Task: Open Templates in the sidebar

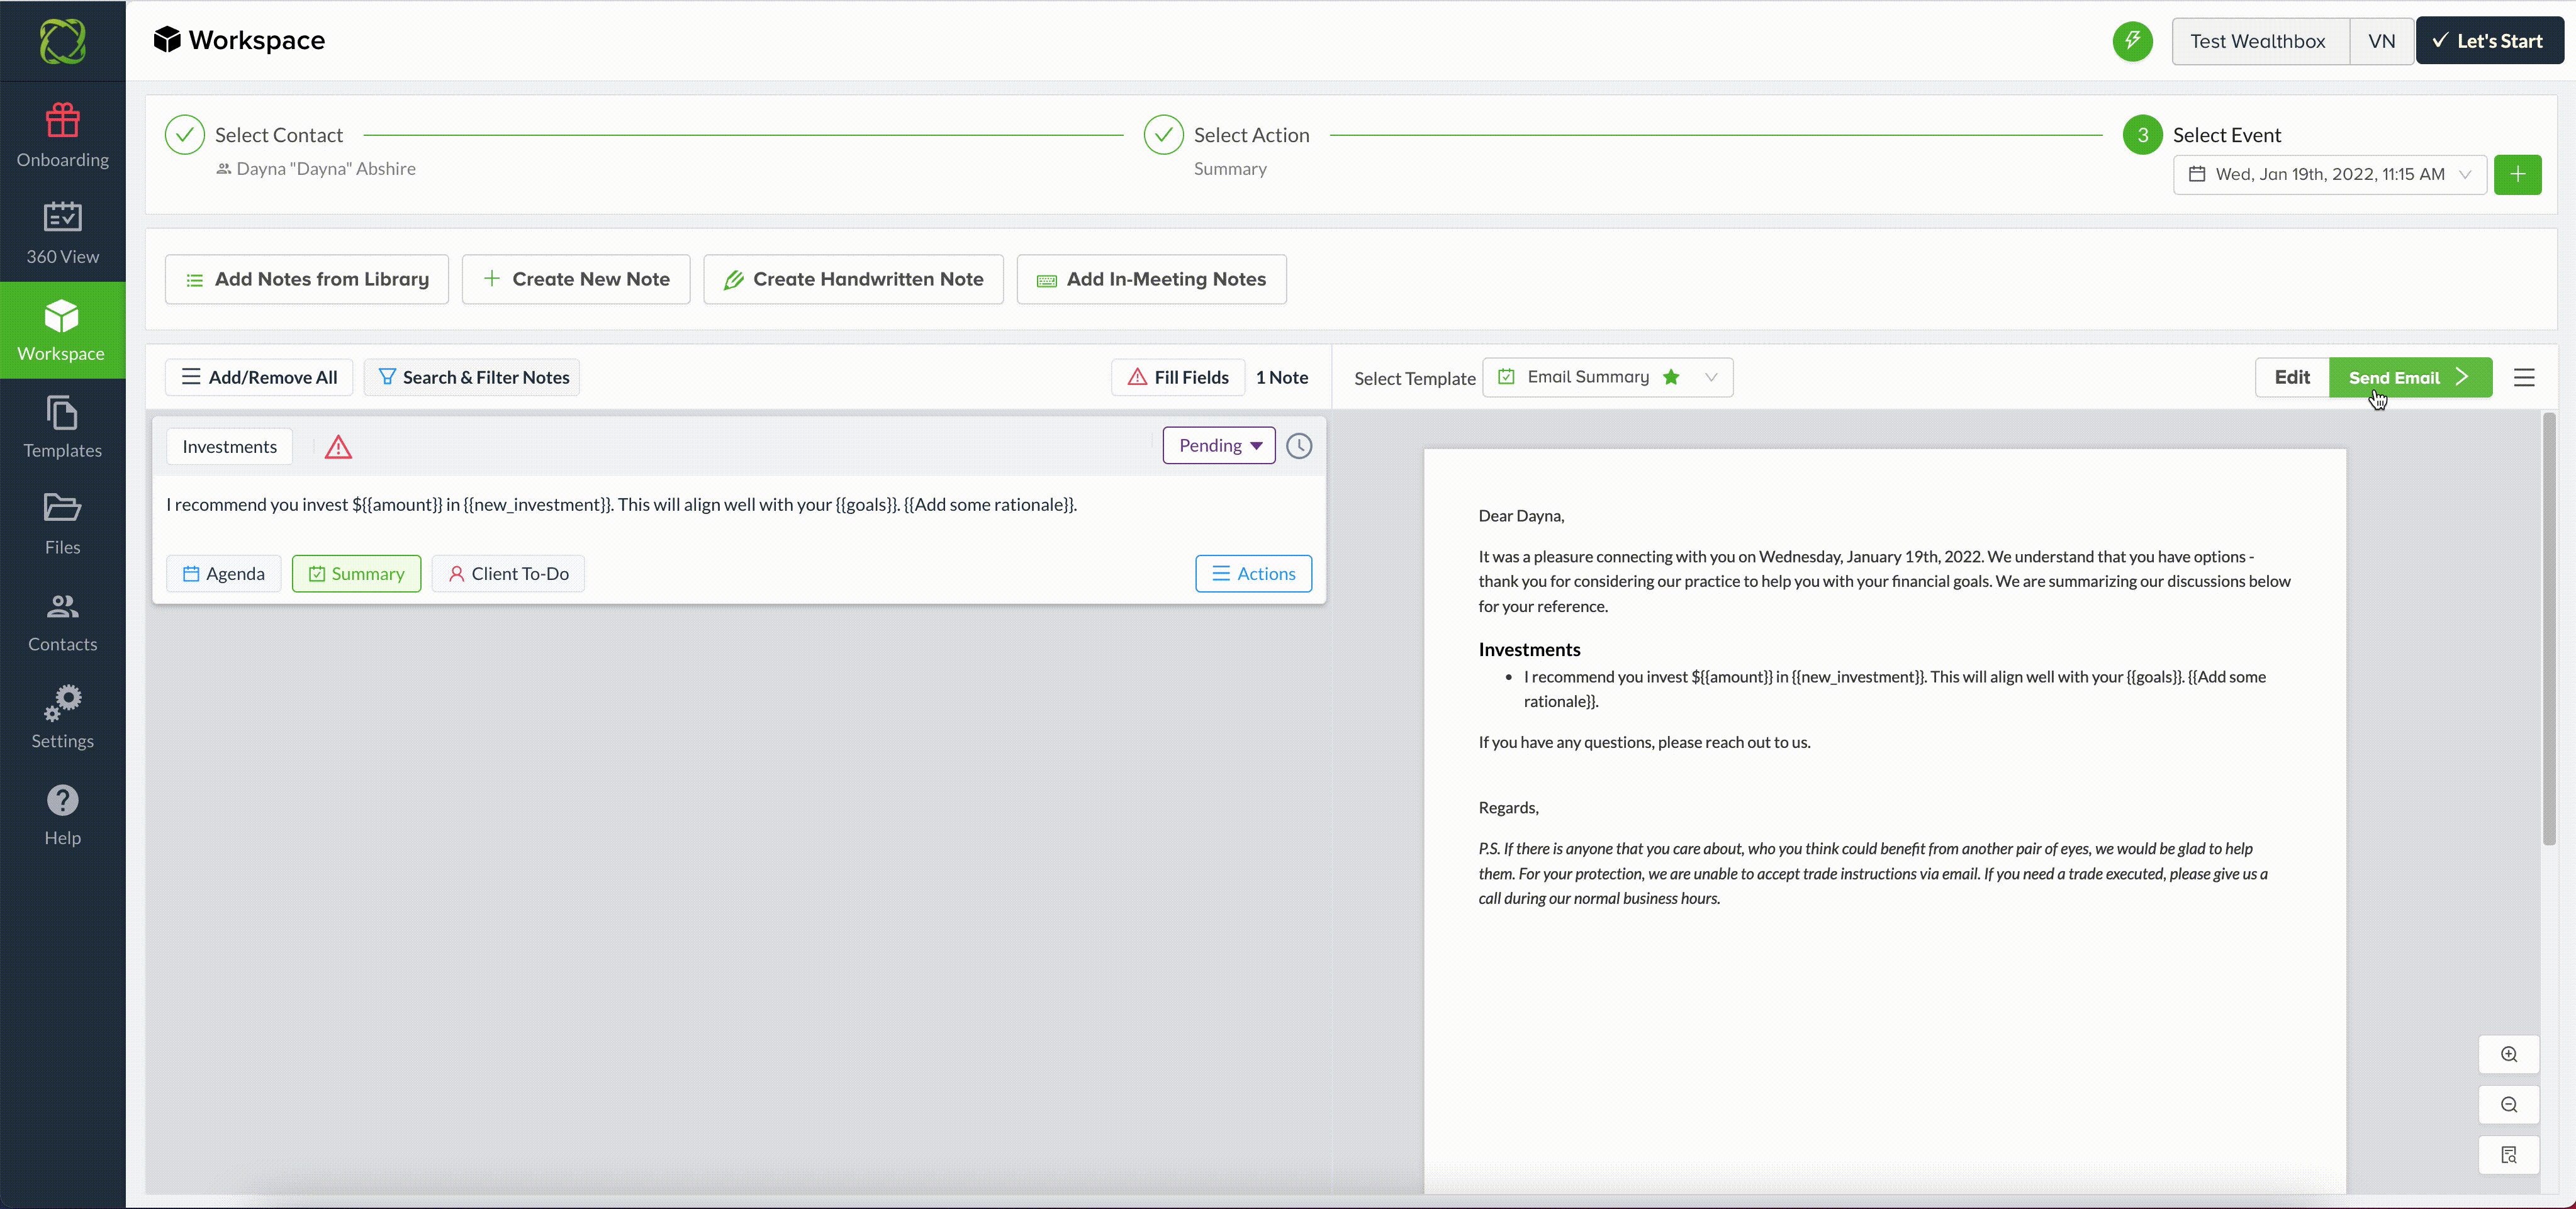Action: point(62,427)
